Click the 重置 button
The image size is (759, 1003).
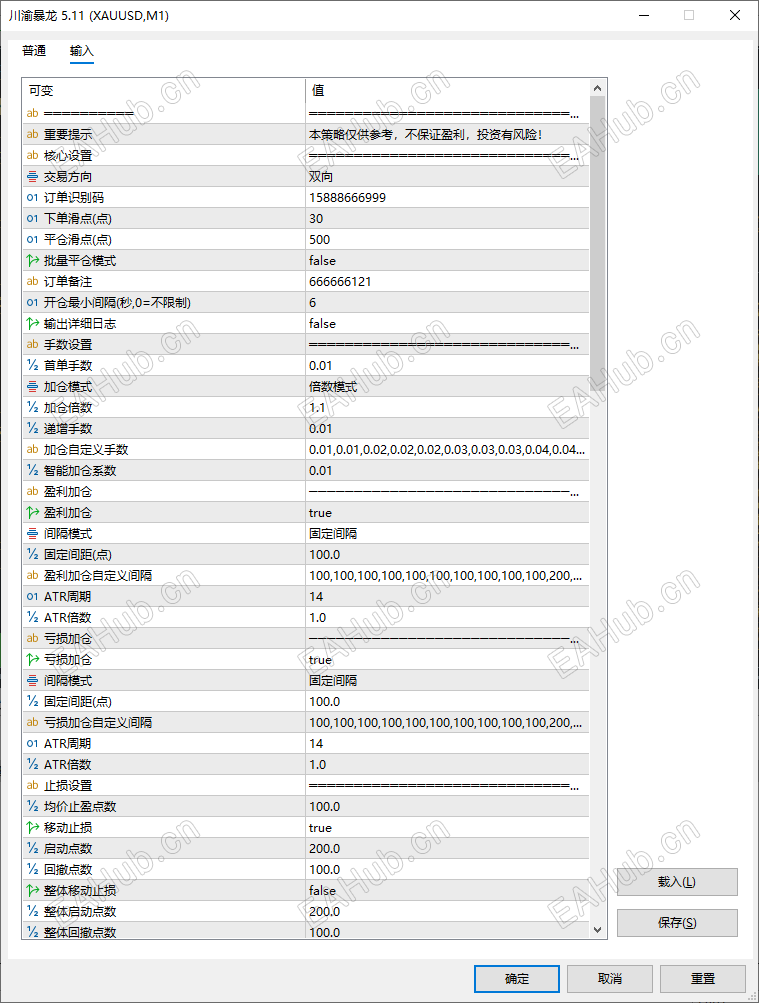pyautogui.click(x=703, y=979)
